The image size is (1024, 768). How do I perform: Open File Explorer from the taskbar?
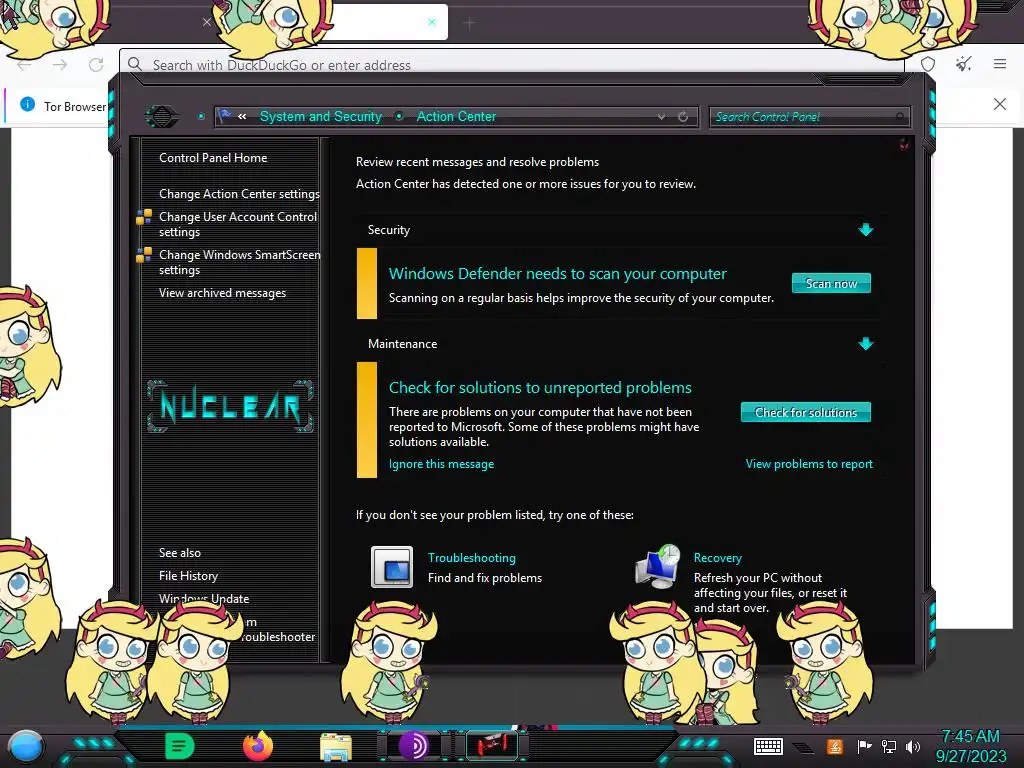(x=336, y=747)
